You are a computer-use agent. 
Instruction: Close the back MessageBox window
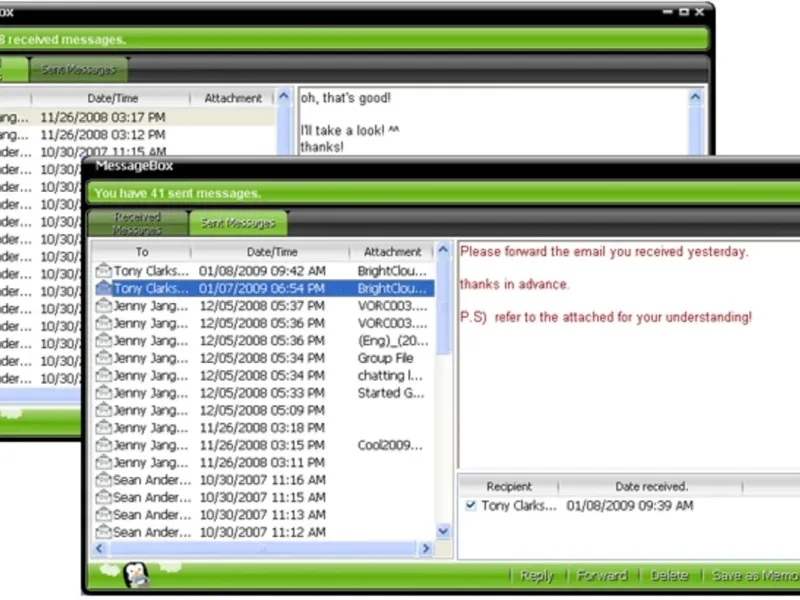pos(699,12)
